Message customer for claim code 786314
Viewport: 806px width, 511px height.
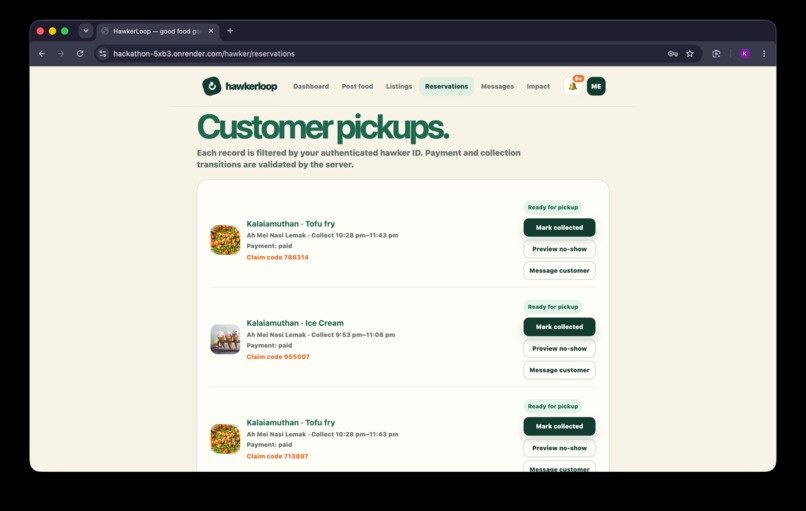(x=559, y=270)
